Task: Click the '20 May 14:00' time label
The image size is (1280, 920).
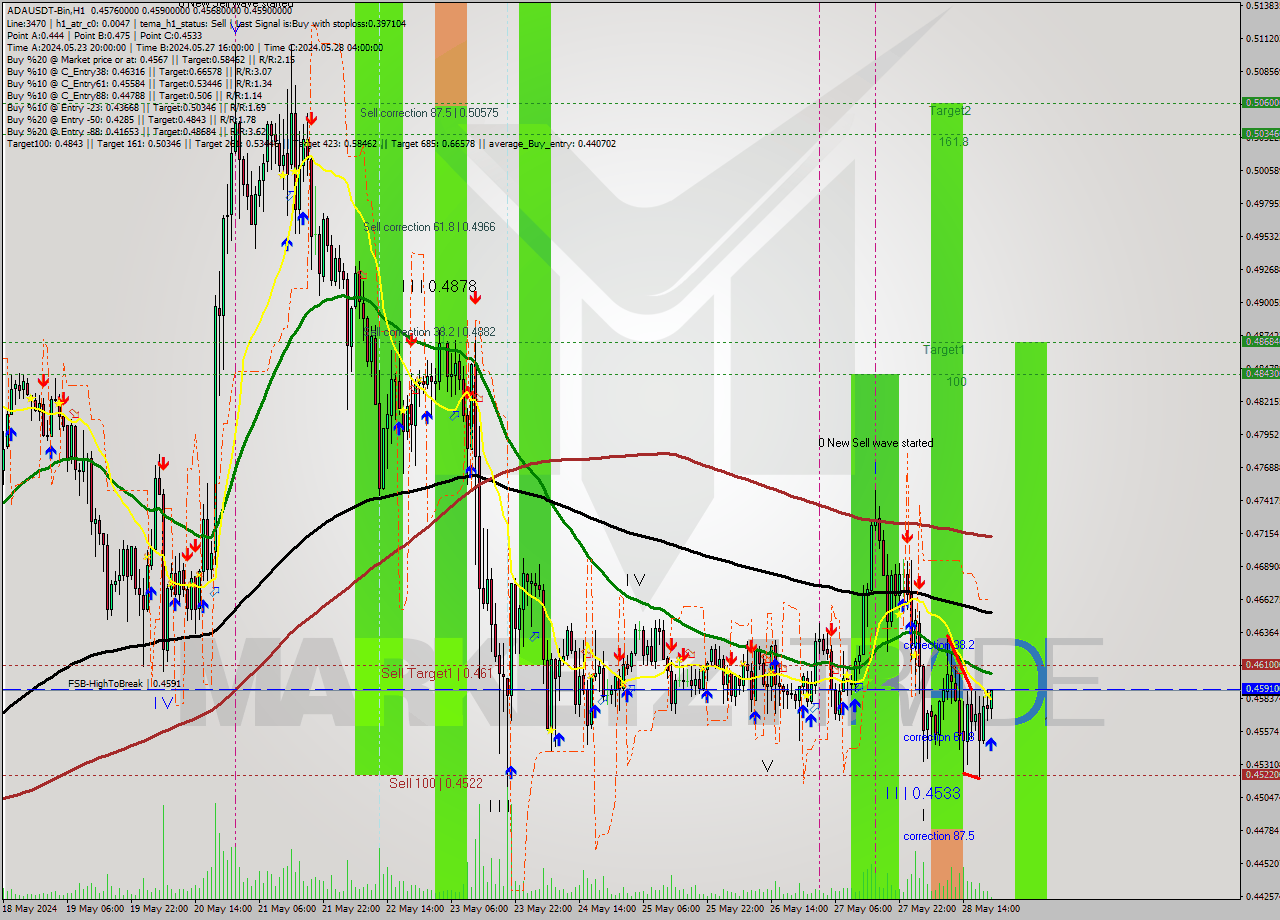Action: [222, 909]
